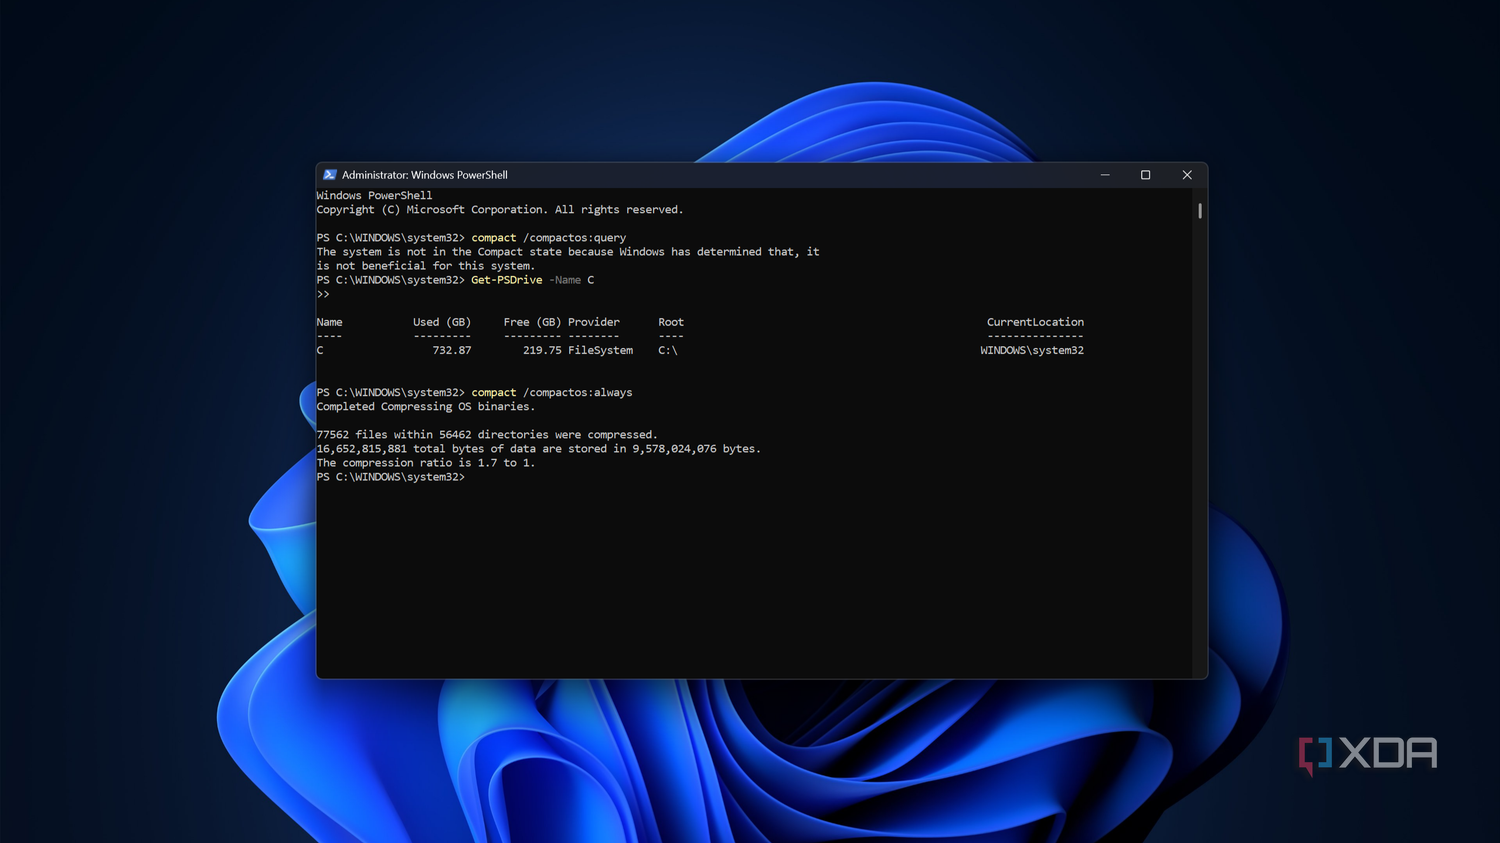Click the 'Name' column header
The width and height of the screenshot is (1500, 843).
click(x=329, y=322)
